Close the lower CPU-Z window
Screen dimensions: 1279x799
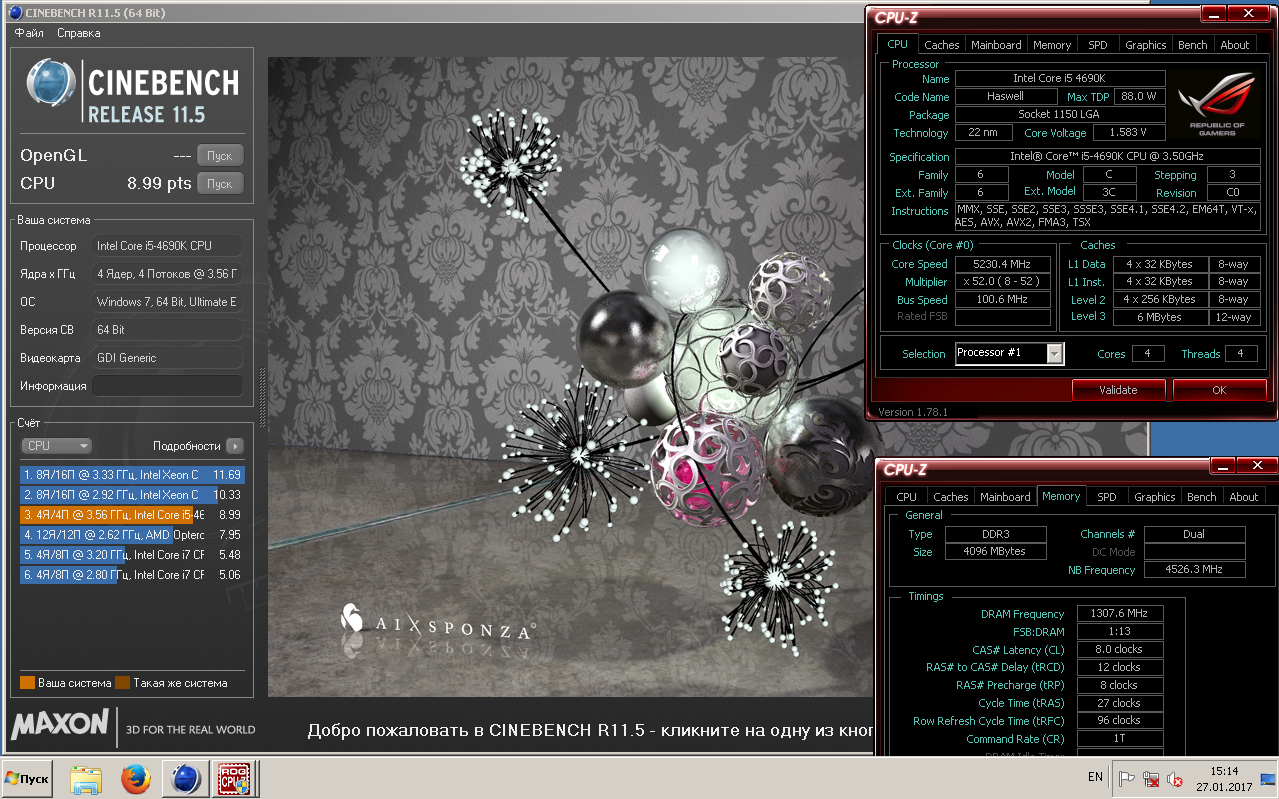(x=1257, y=465)
